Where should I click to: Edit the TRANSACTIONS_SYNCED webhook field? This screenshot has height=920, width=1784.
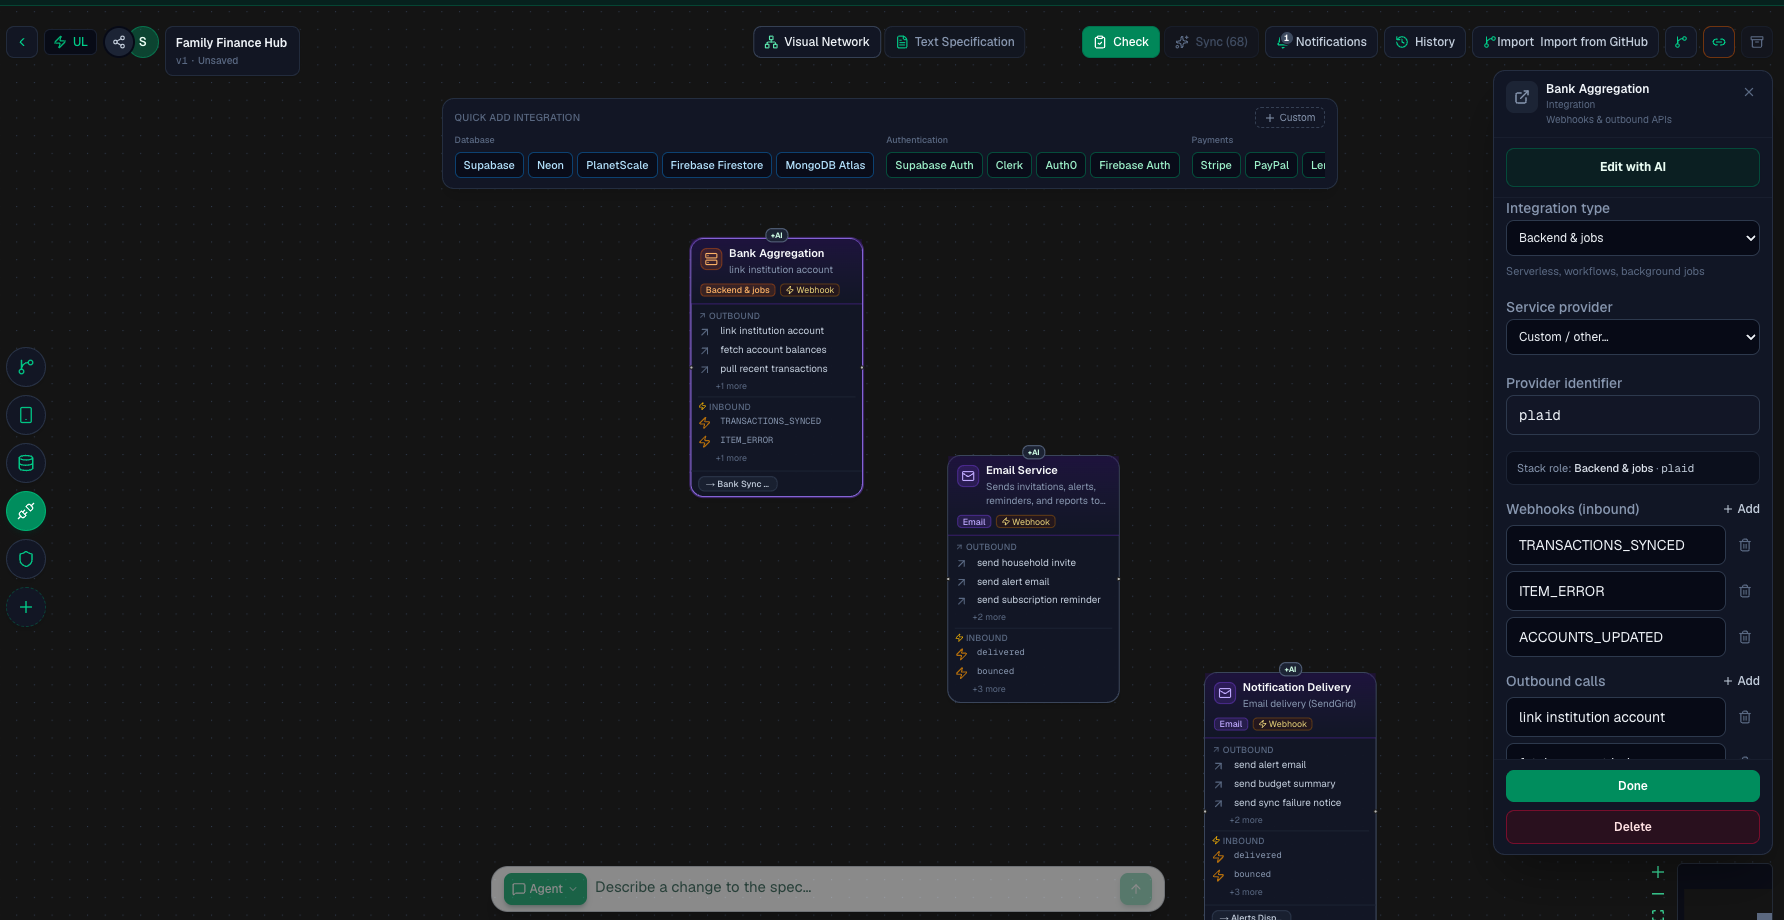[1616, 545]
